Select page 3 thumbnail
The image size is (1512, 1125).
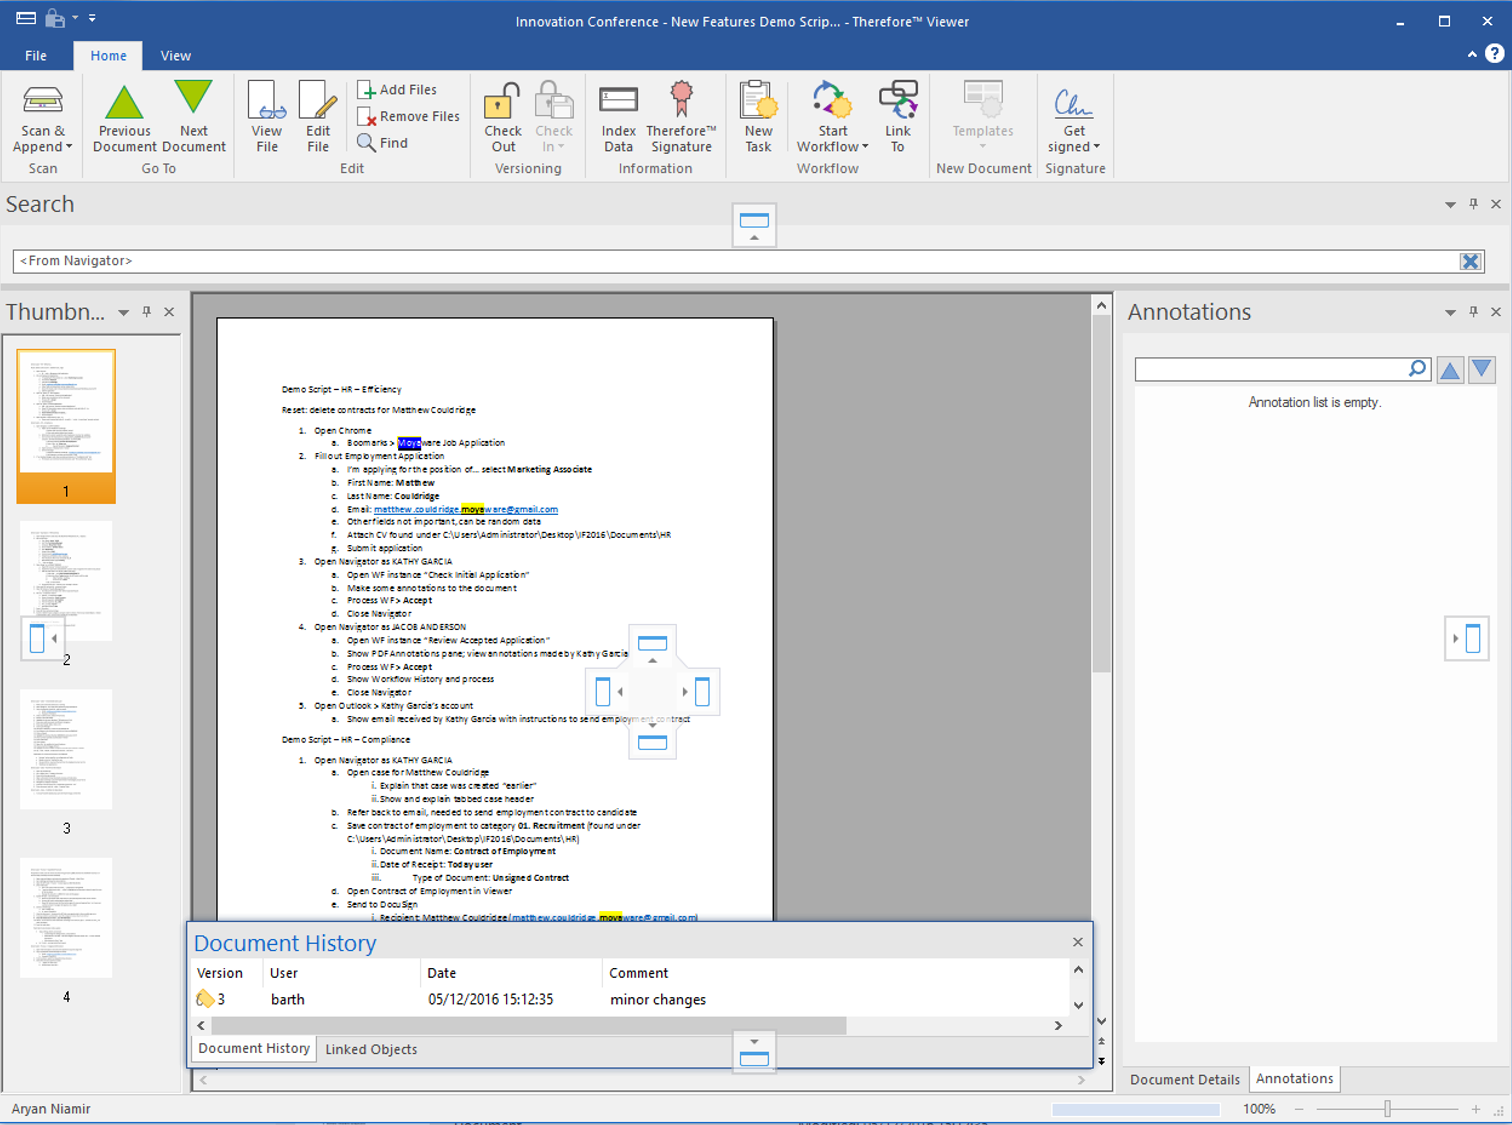click(x=66, y=762)
